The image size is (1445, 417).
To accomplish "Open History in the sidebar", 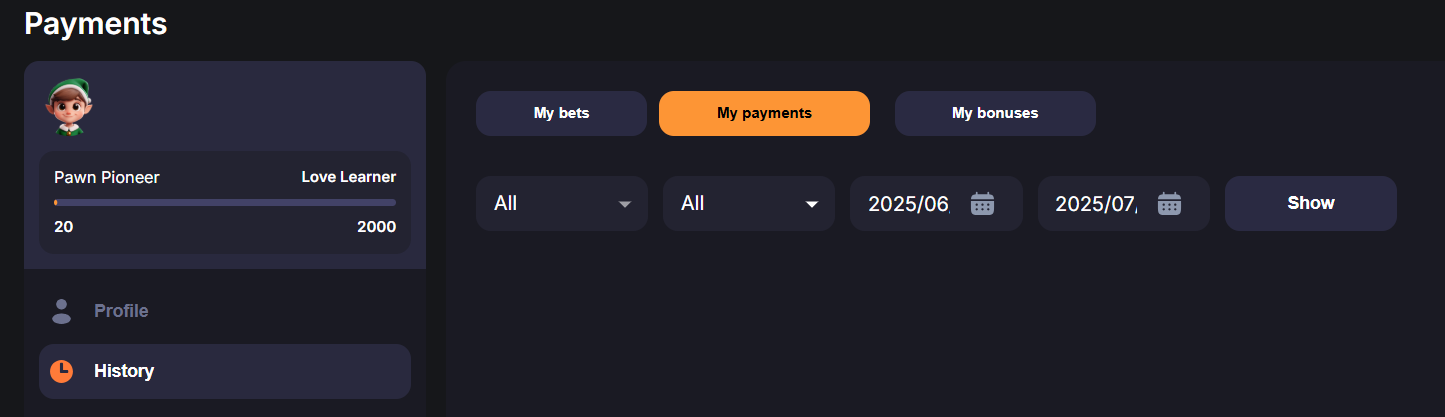I will pos(124,371).
